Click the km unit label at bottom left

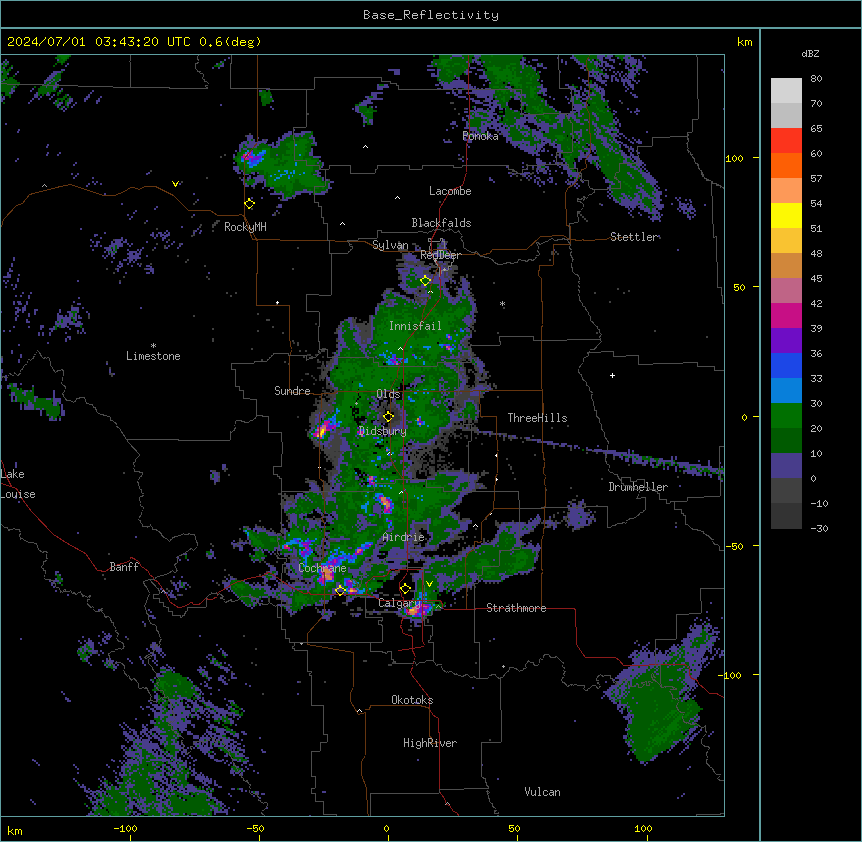[x=15, y=831]
